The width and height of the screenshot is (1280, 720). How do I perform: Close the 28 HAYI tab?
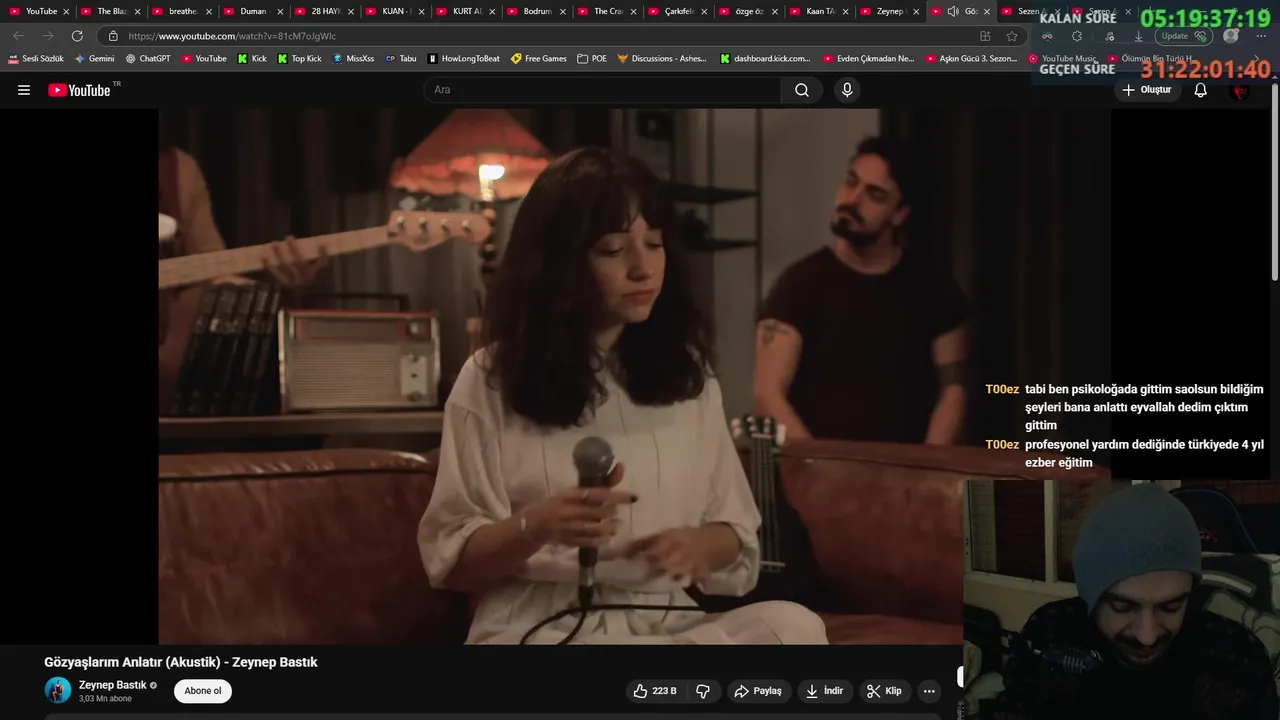tap(350, 12)
